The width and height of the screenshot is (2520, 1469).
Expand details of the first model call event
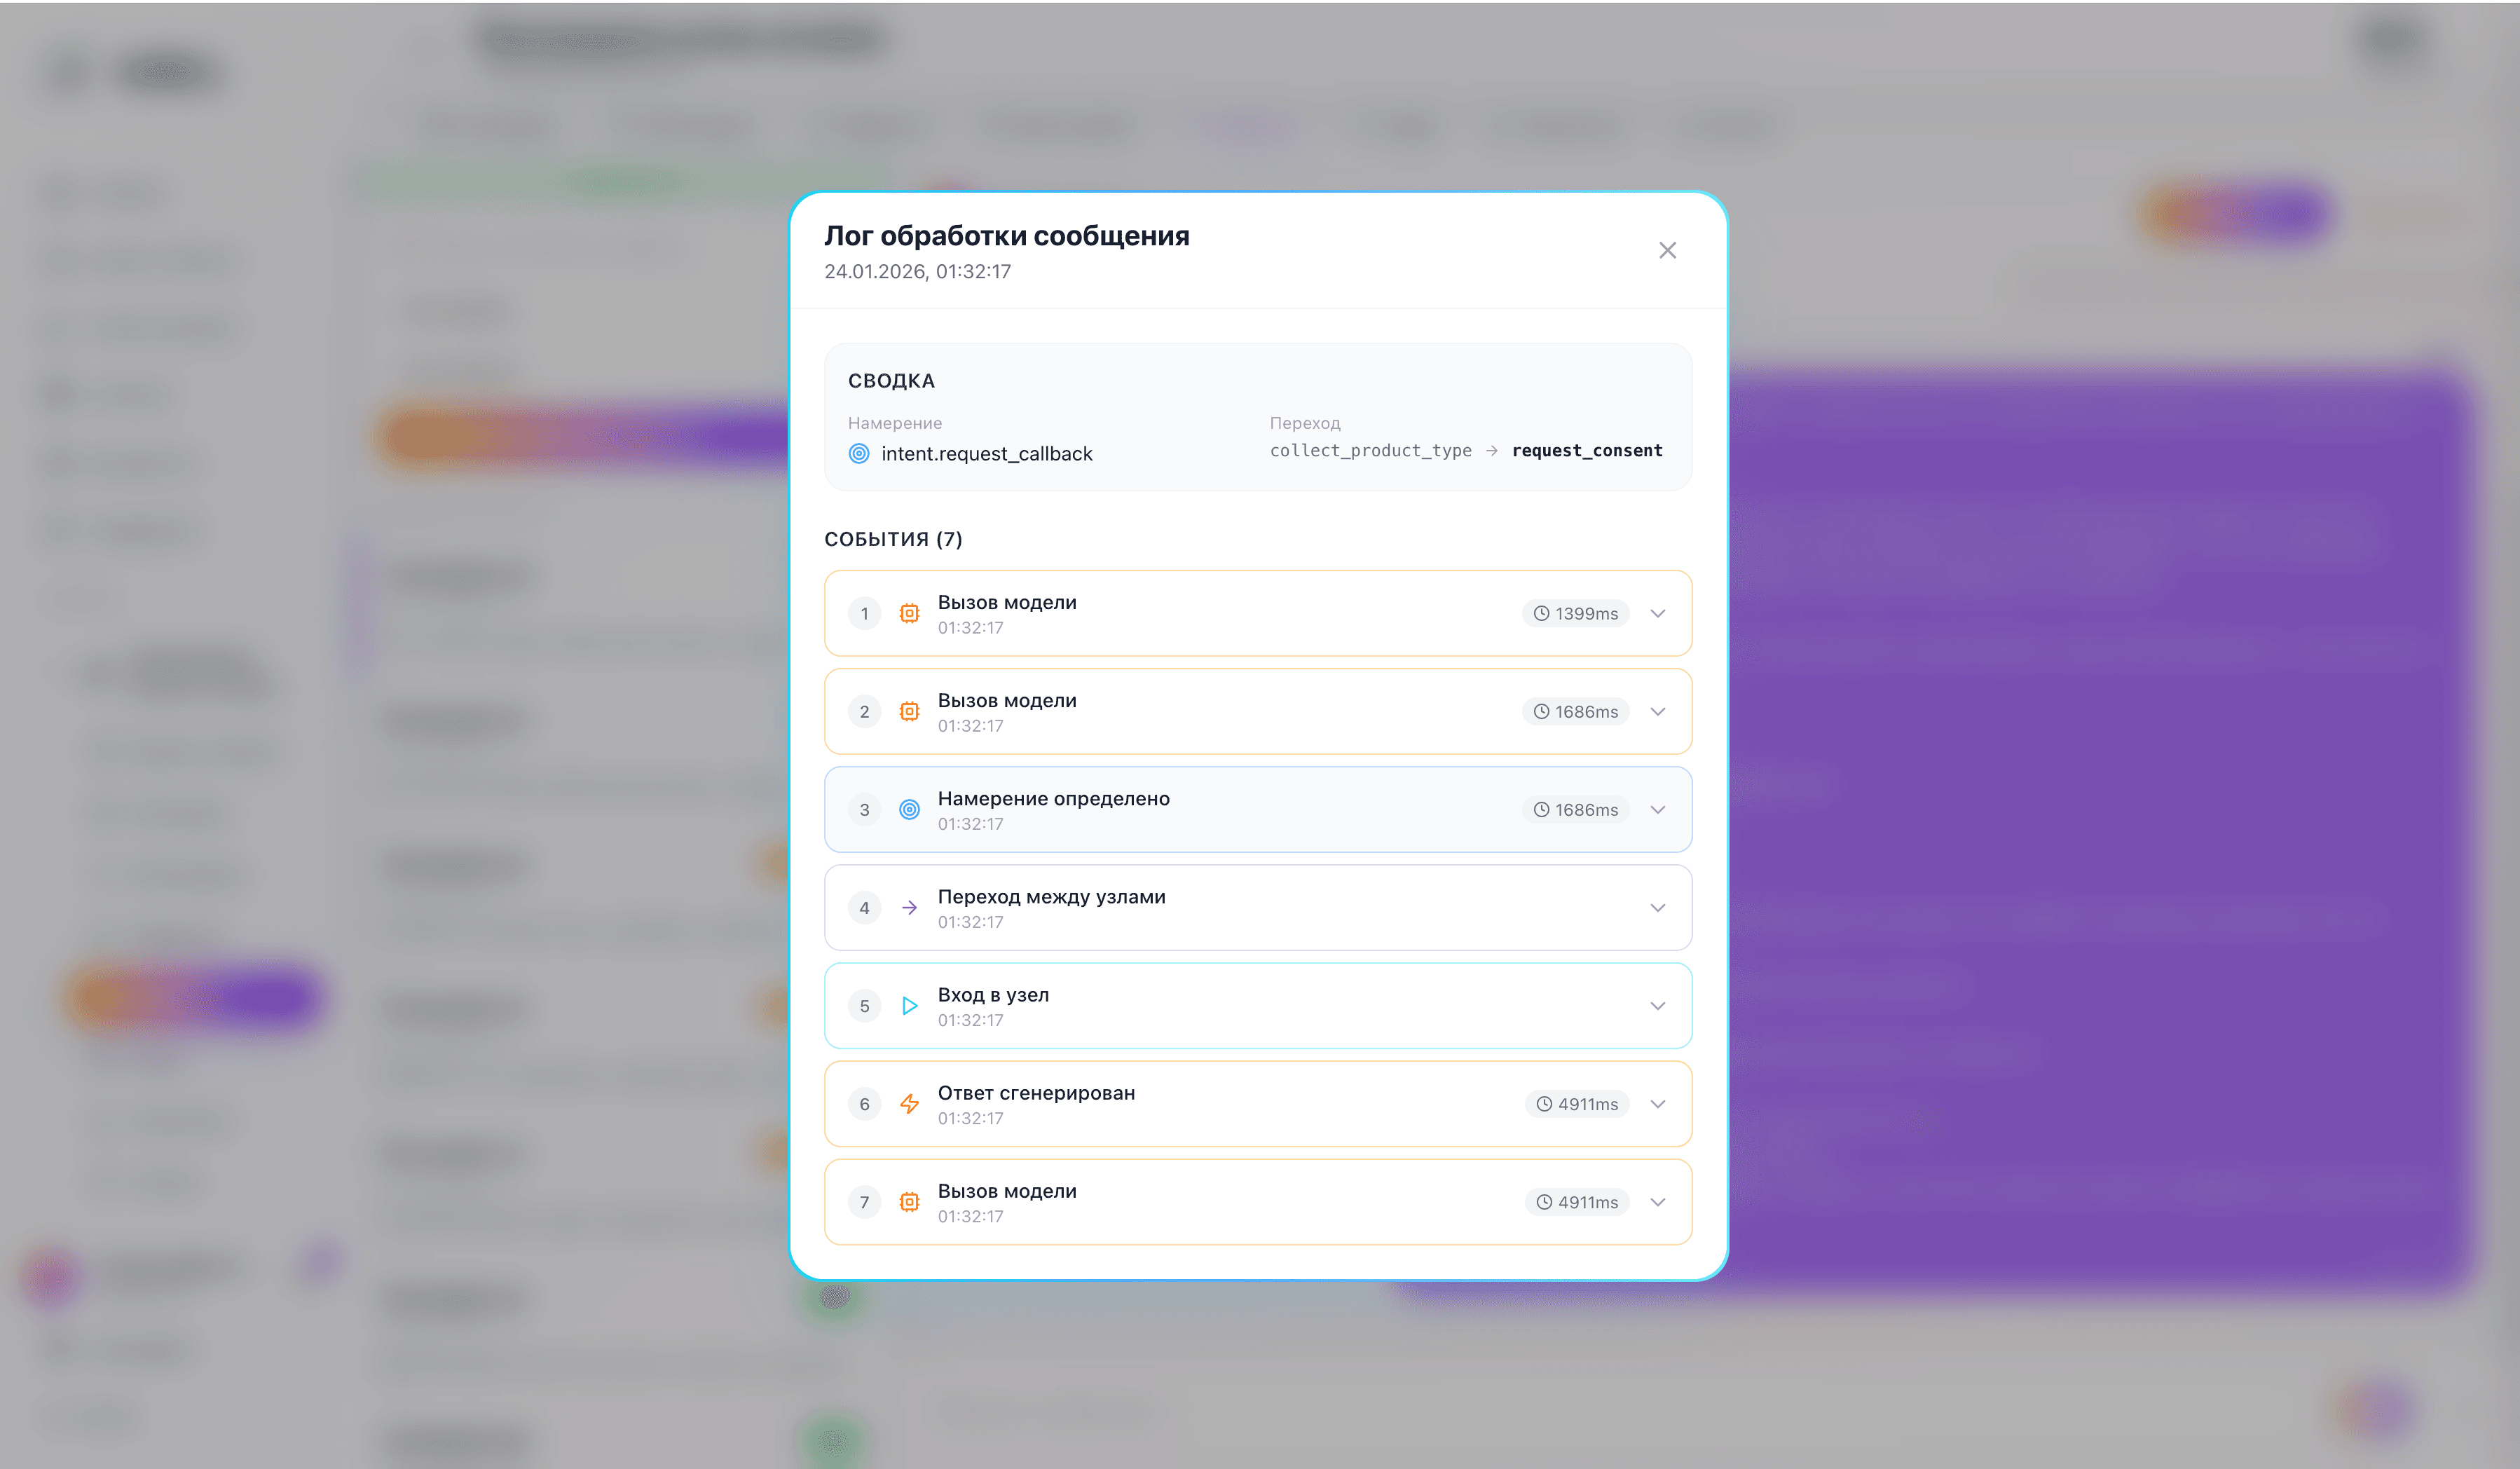pyautogui.click(x=1657, y=613)
